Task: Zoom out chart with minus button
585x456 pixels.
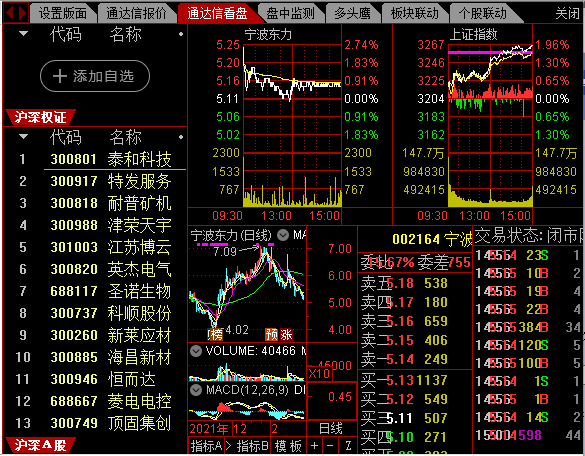Action: tap(330, 446)
